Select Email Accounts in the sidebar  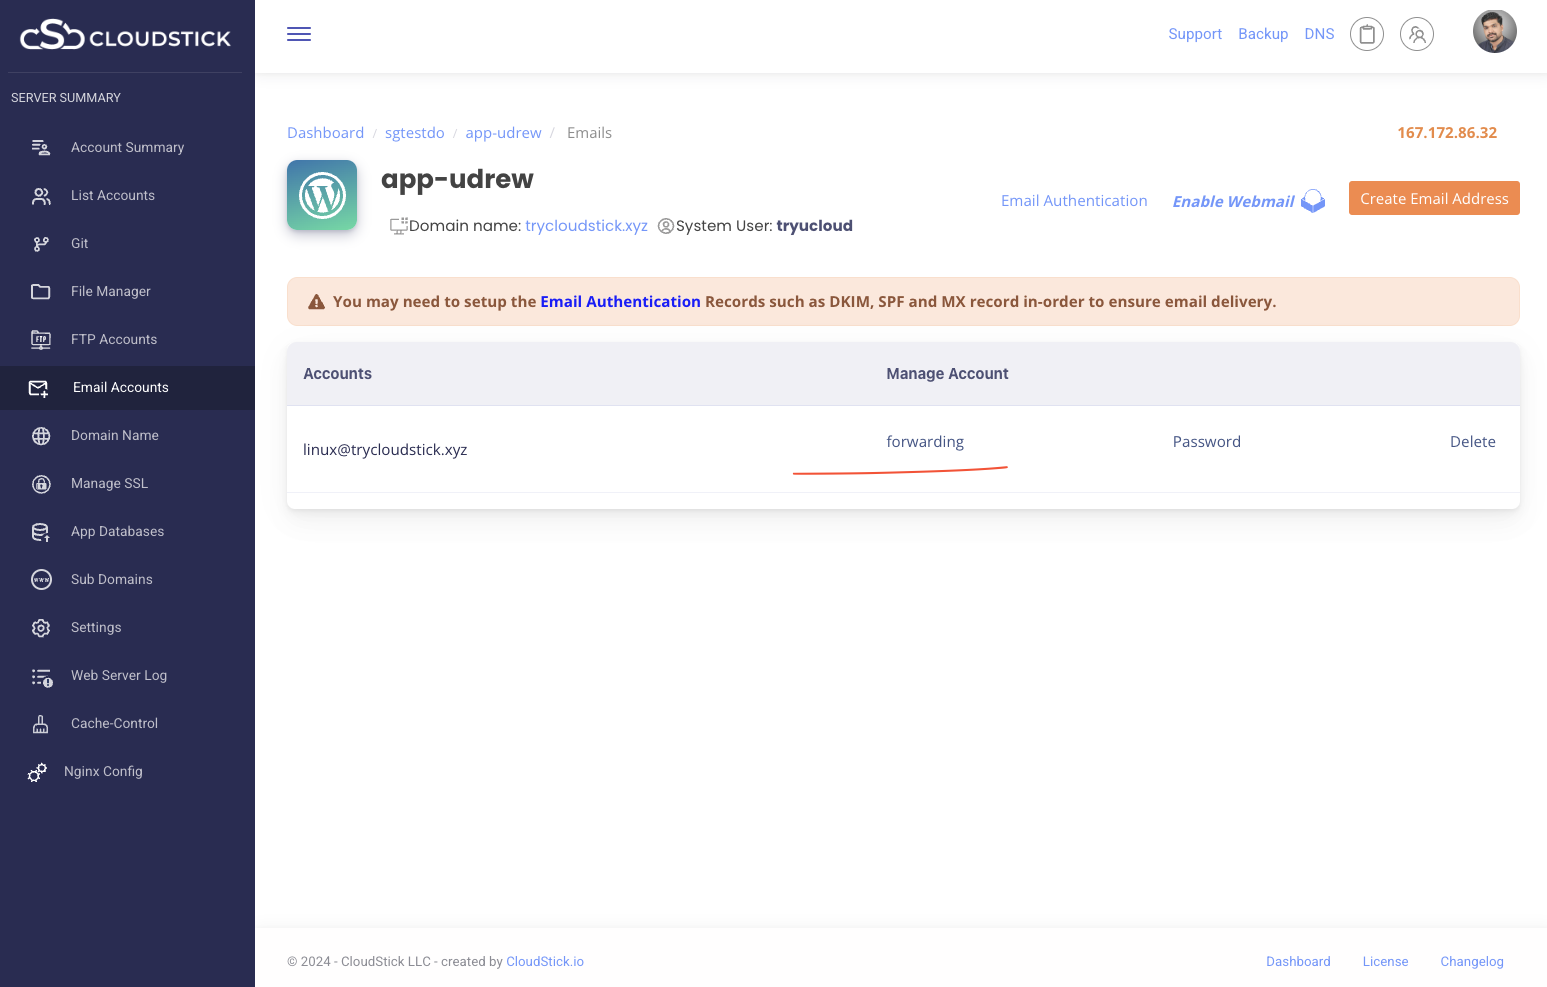click(120, 387)
